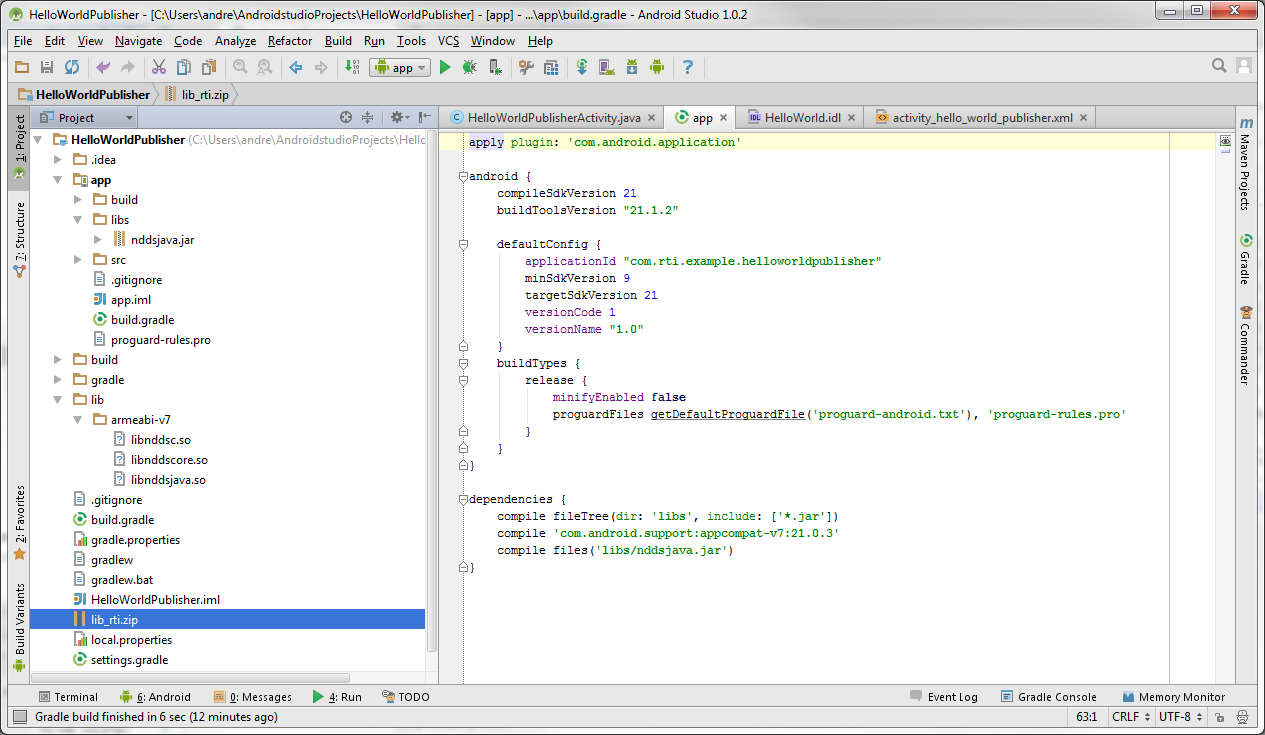The height and width of the screenshot is (735, 1265).
Task: Open the Gradle Console
Action: 1047,697
